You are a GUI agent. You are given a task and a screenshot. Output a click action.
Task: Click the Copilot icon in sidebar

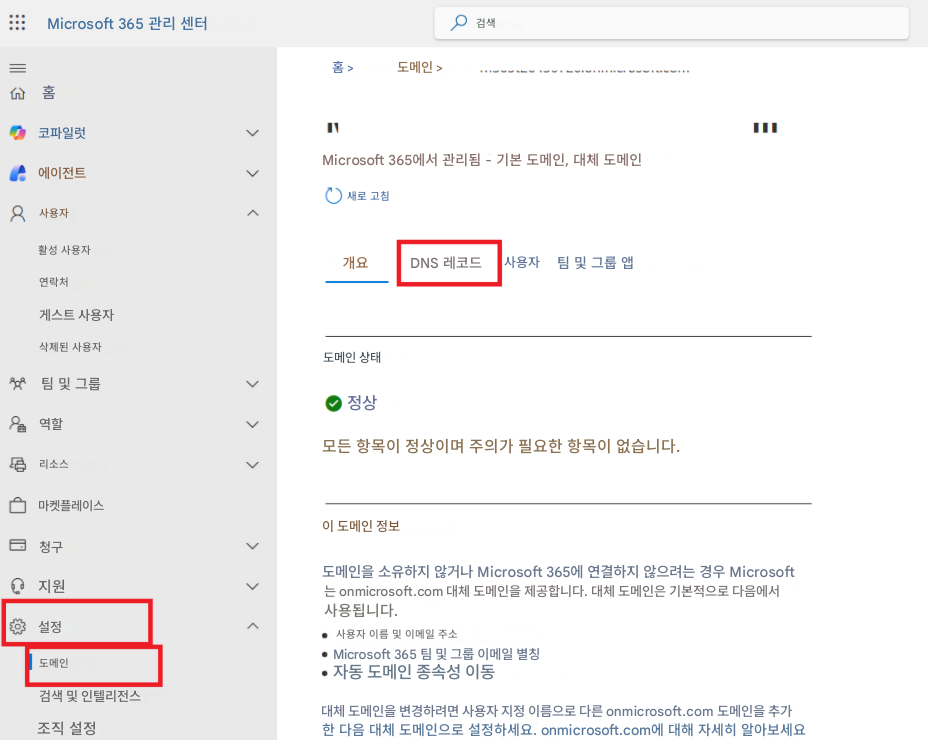pyautogui.click(x=18, y=133)
